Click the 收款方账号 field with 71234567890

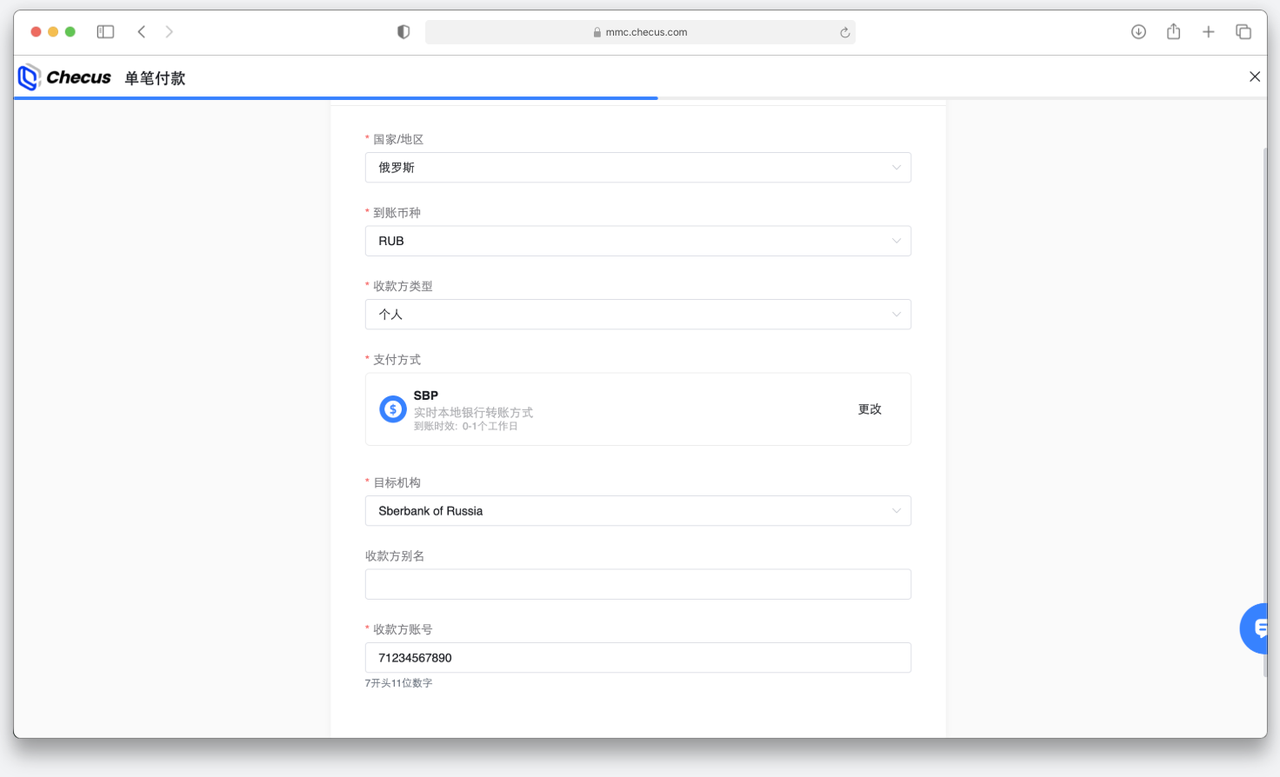[x=637, y=658]
